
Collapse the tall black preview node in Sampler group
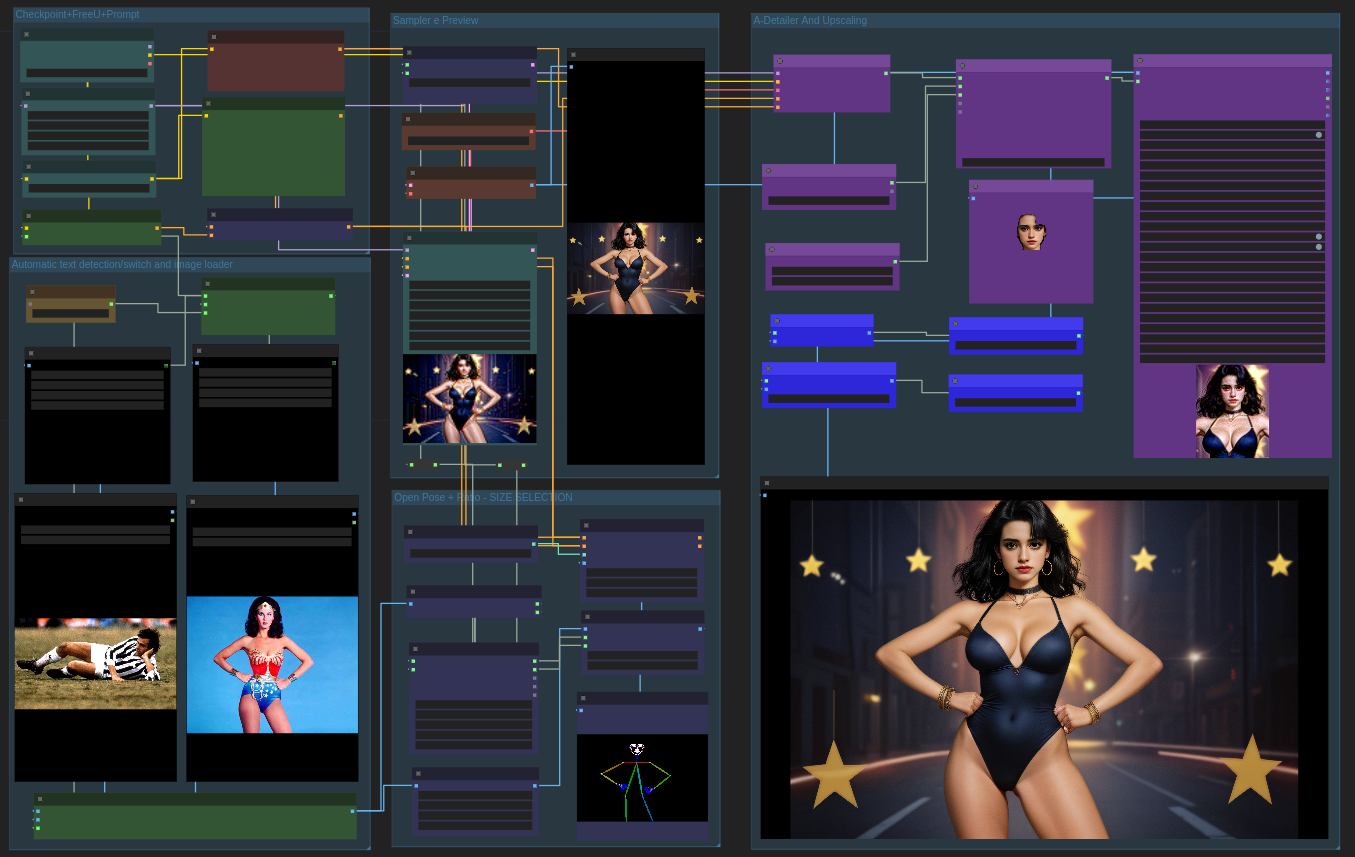[574, 55]
